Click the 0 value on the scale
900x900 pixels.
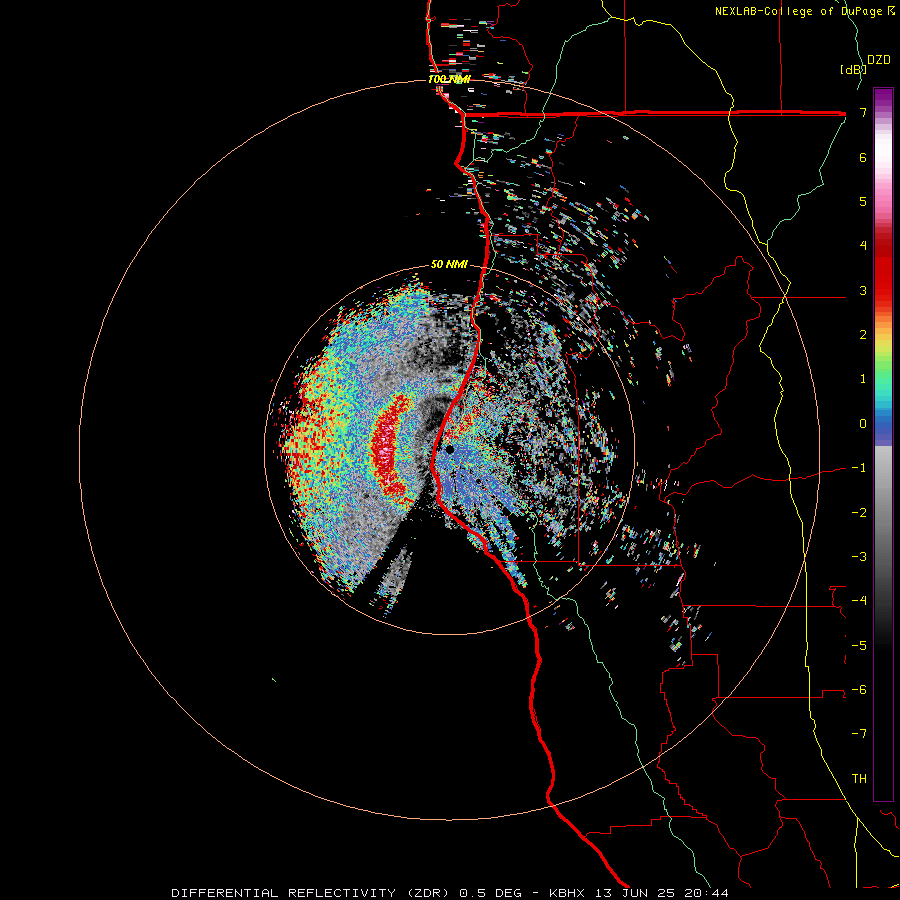click(x=863, y=424)
